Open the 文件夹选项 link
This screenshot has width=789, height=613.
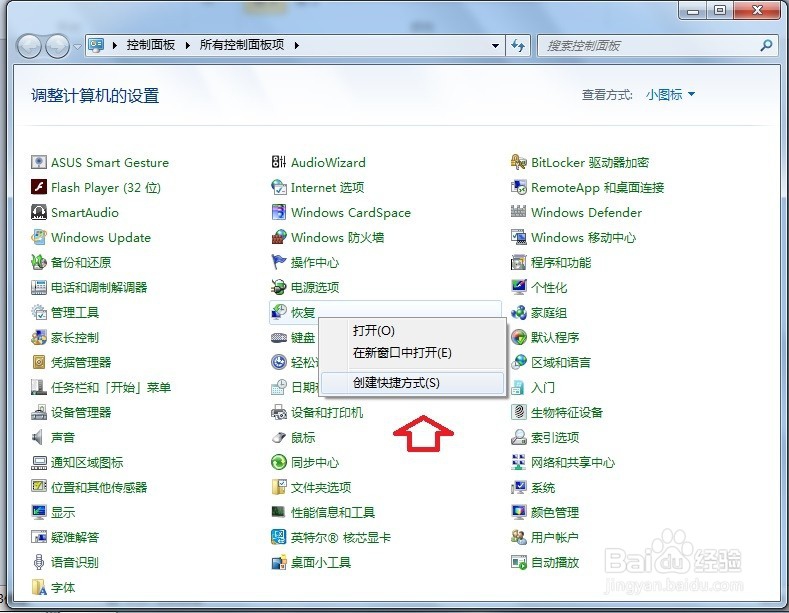[321, 487]
